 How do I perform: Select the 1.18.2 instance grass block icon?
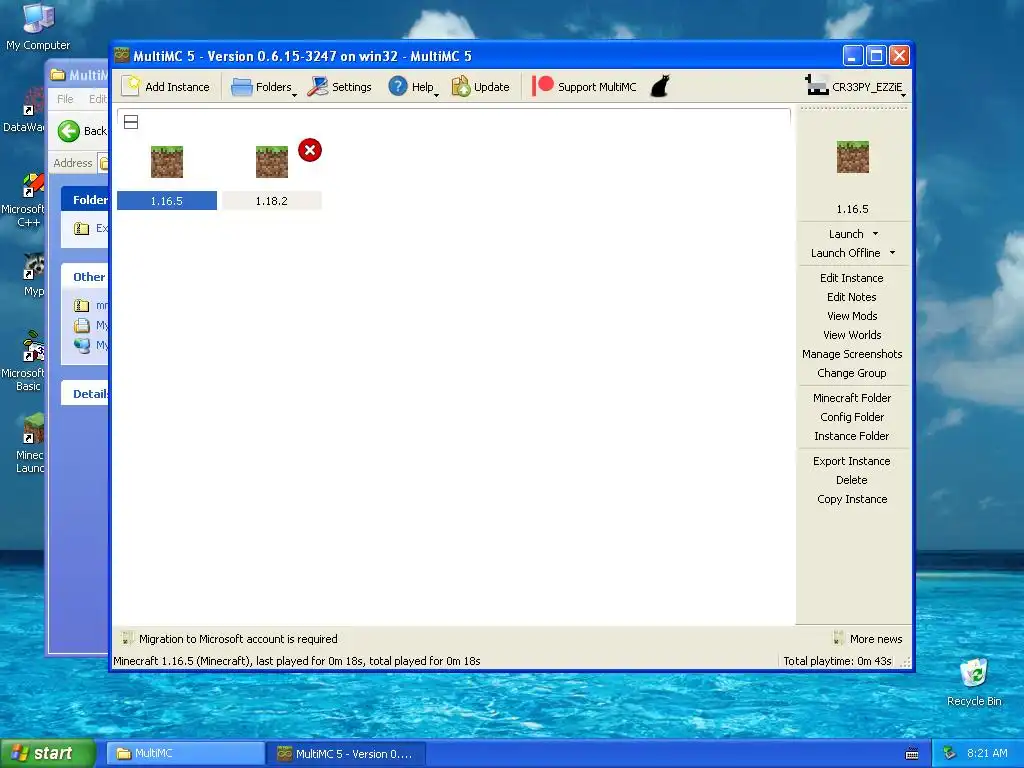coord(272,161)
